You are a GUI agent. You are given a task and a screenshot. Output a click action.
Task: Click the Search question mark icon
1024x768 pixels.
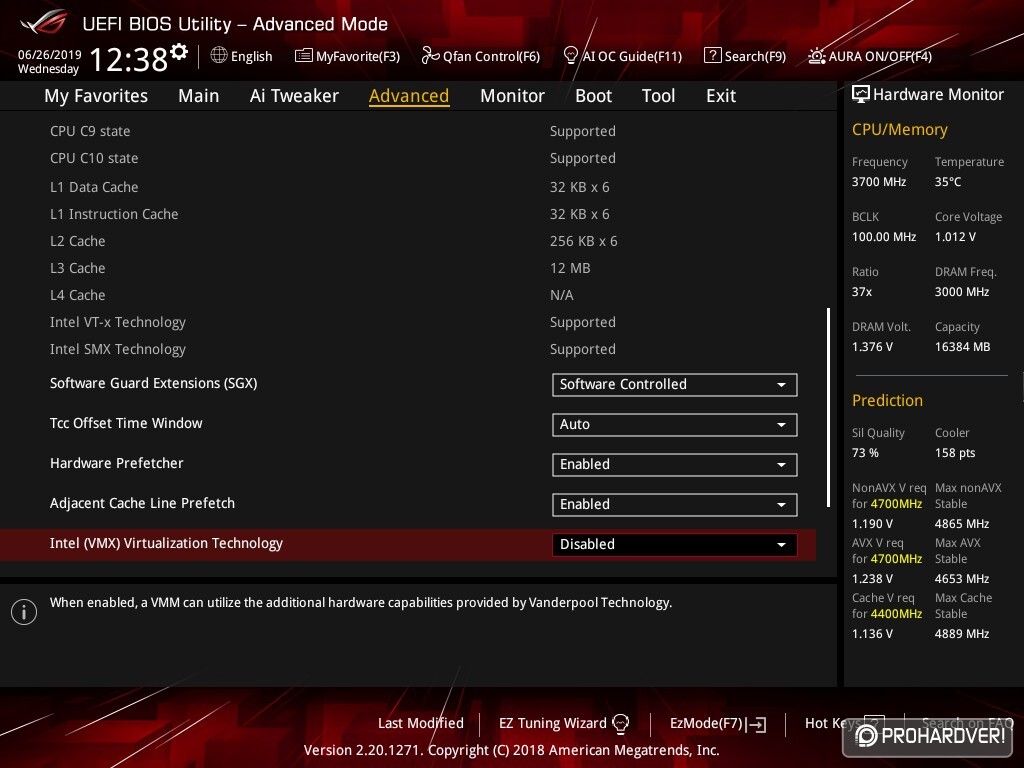pyautogui.click(x=712, y=56)
